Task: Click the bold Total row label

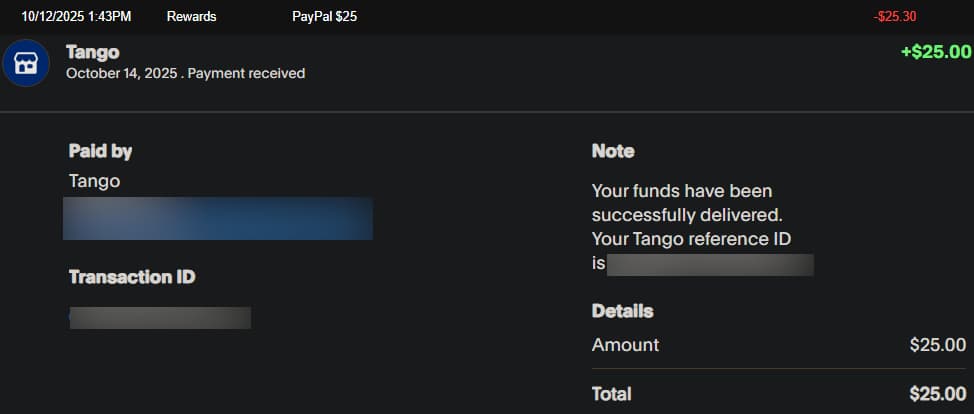Action: pyautogui.click(x=611, y=394)
